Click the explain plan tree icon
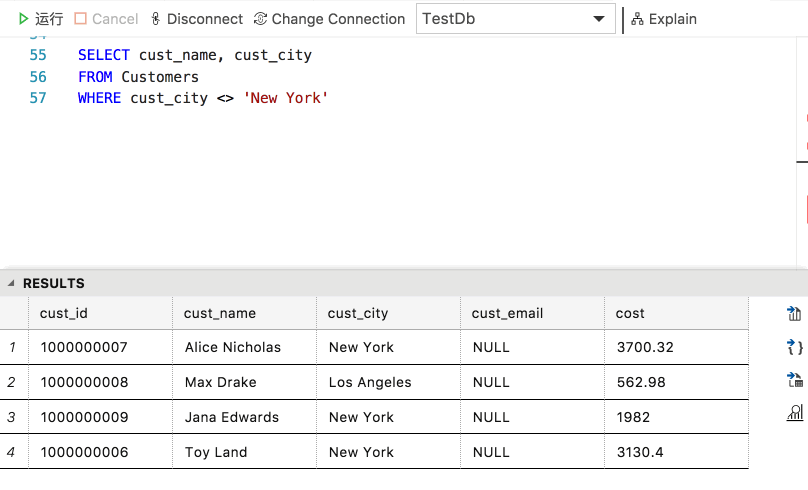The image size is (808, 490). (x=637, y=19)
